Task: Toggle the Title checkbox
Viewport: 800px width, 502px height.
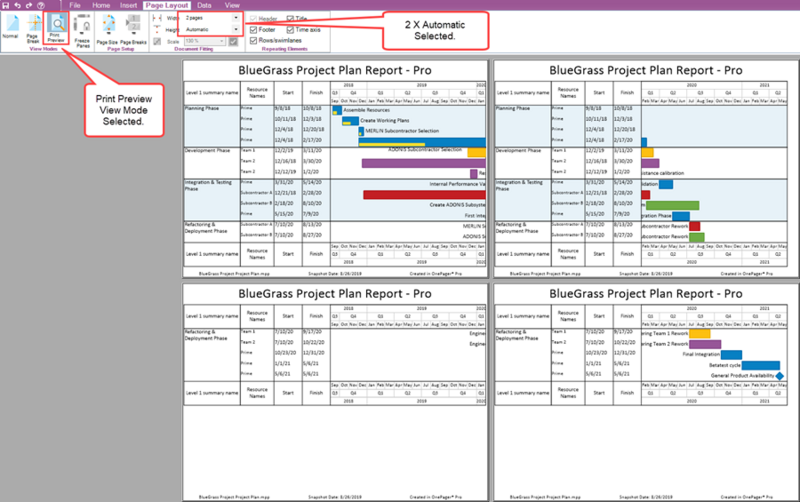Action: 290,19
